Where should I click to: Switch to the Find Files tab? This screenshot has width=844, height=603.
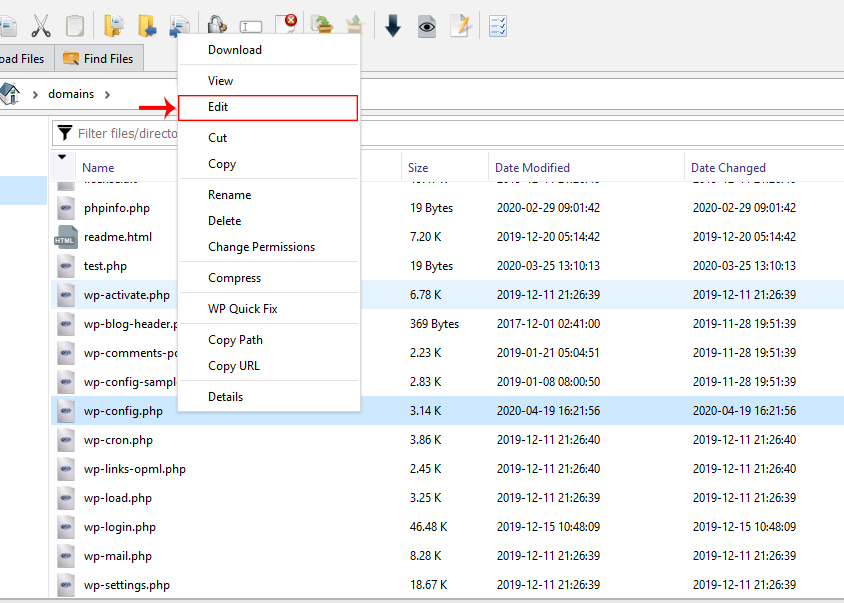(99, 58)
